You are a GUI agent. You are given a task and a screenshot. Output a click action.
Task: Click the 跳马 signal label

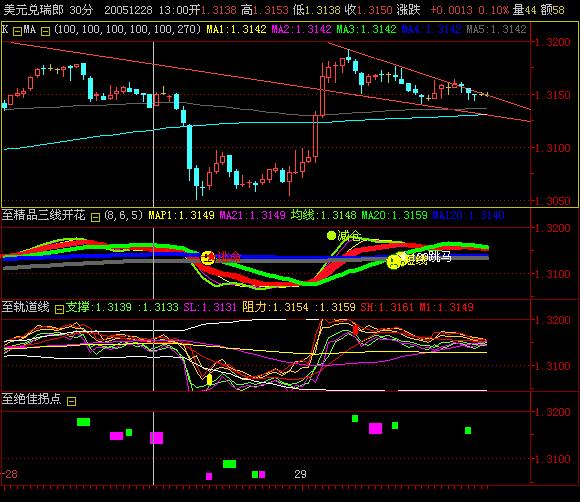(440, 257)
